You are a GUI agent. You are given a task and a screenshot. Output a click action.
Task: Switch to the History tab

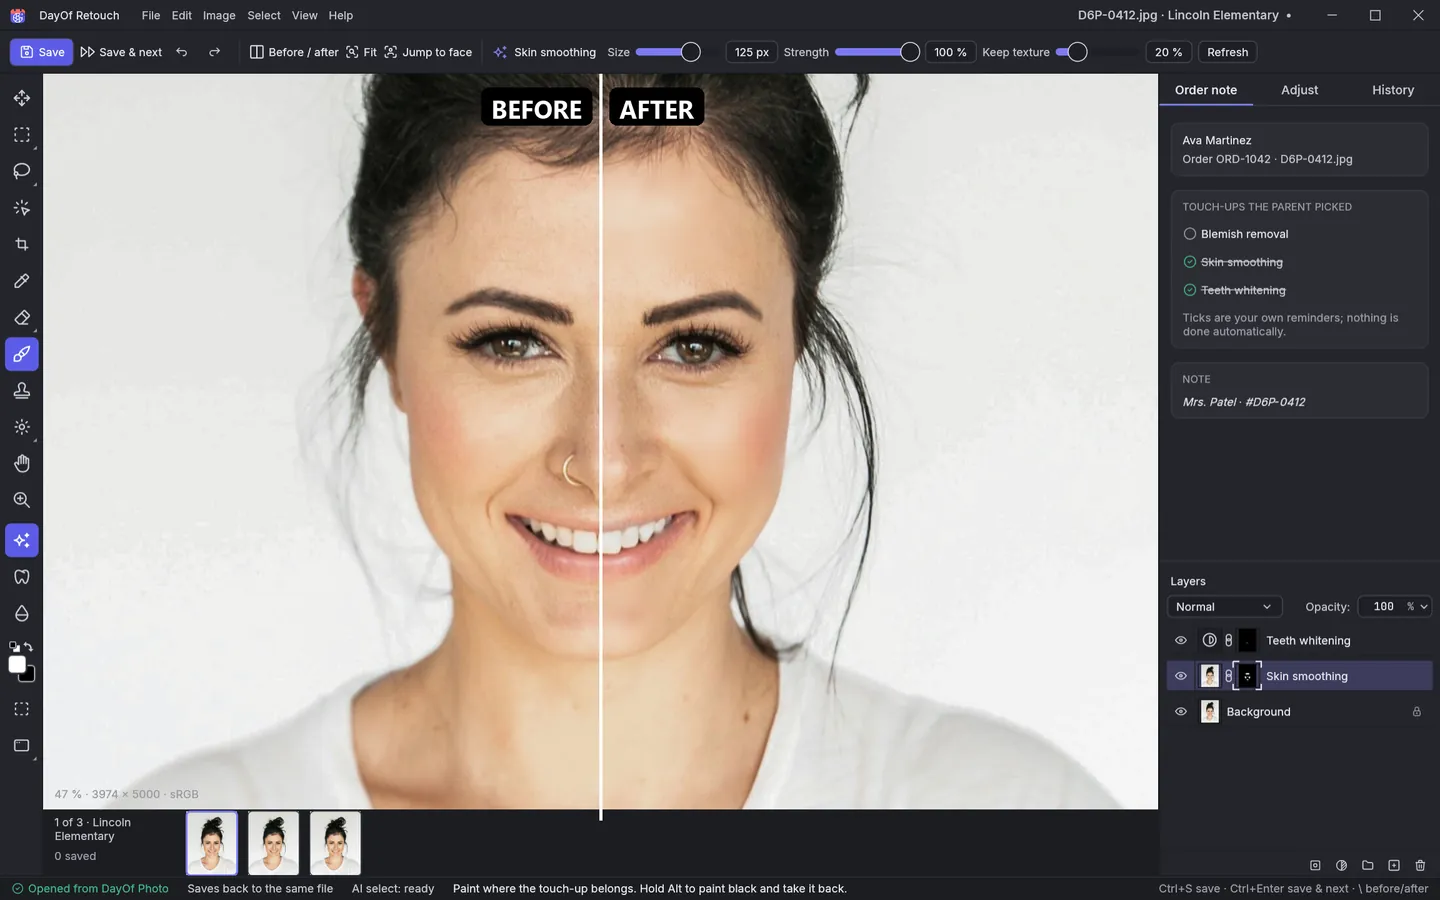(1393, 90)
